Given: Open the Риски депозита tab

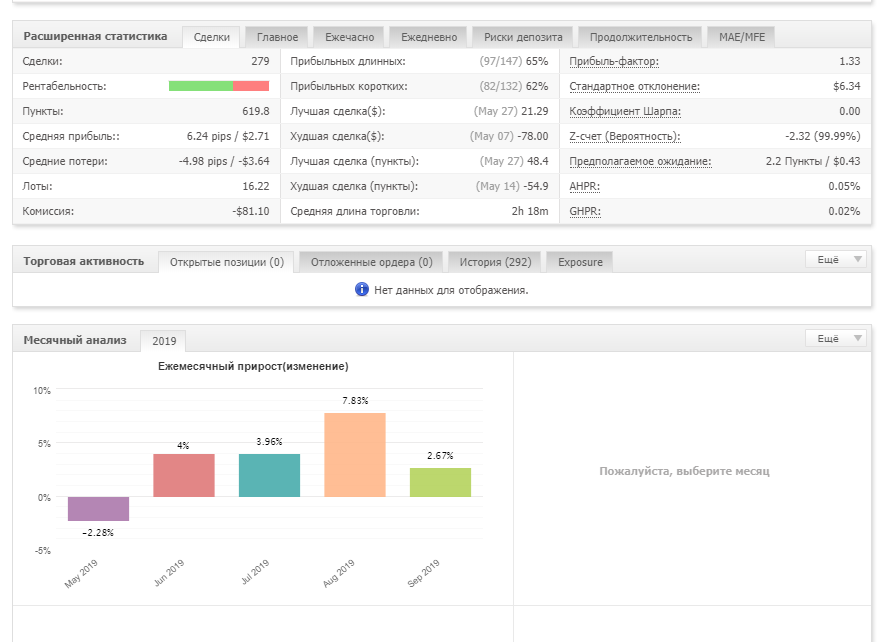Looking at the screenshot, I should (523, 37).
